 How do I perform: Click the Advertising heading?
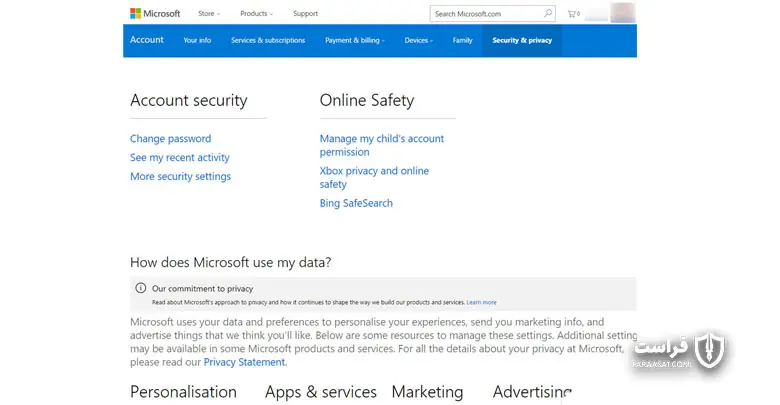pyautogui.click(x=532, y=392)
